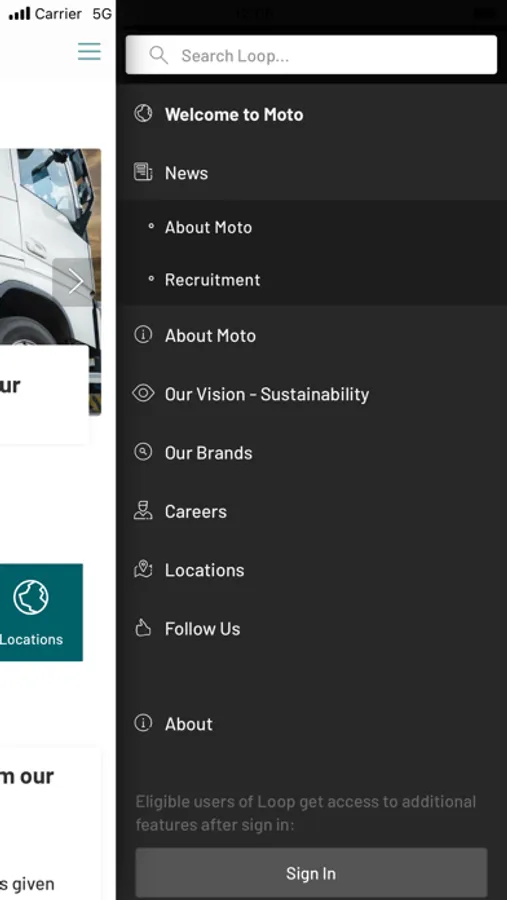Click the Sign In button

click(x=311, y=873)
